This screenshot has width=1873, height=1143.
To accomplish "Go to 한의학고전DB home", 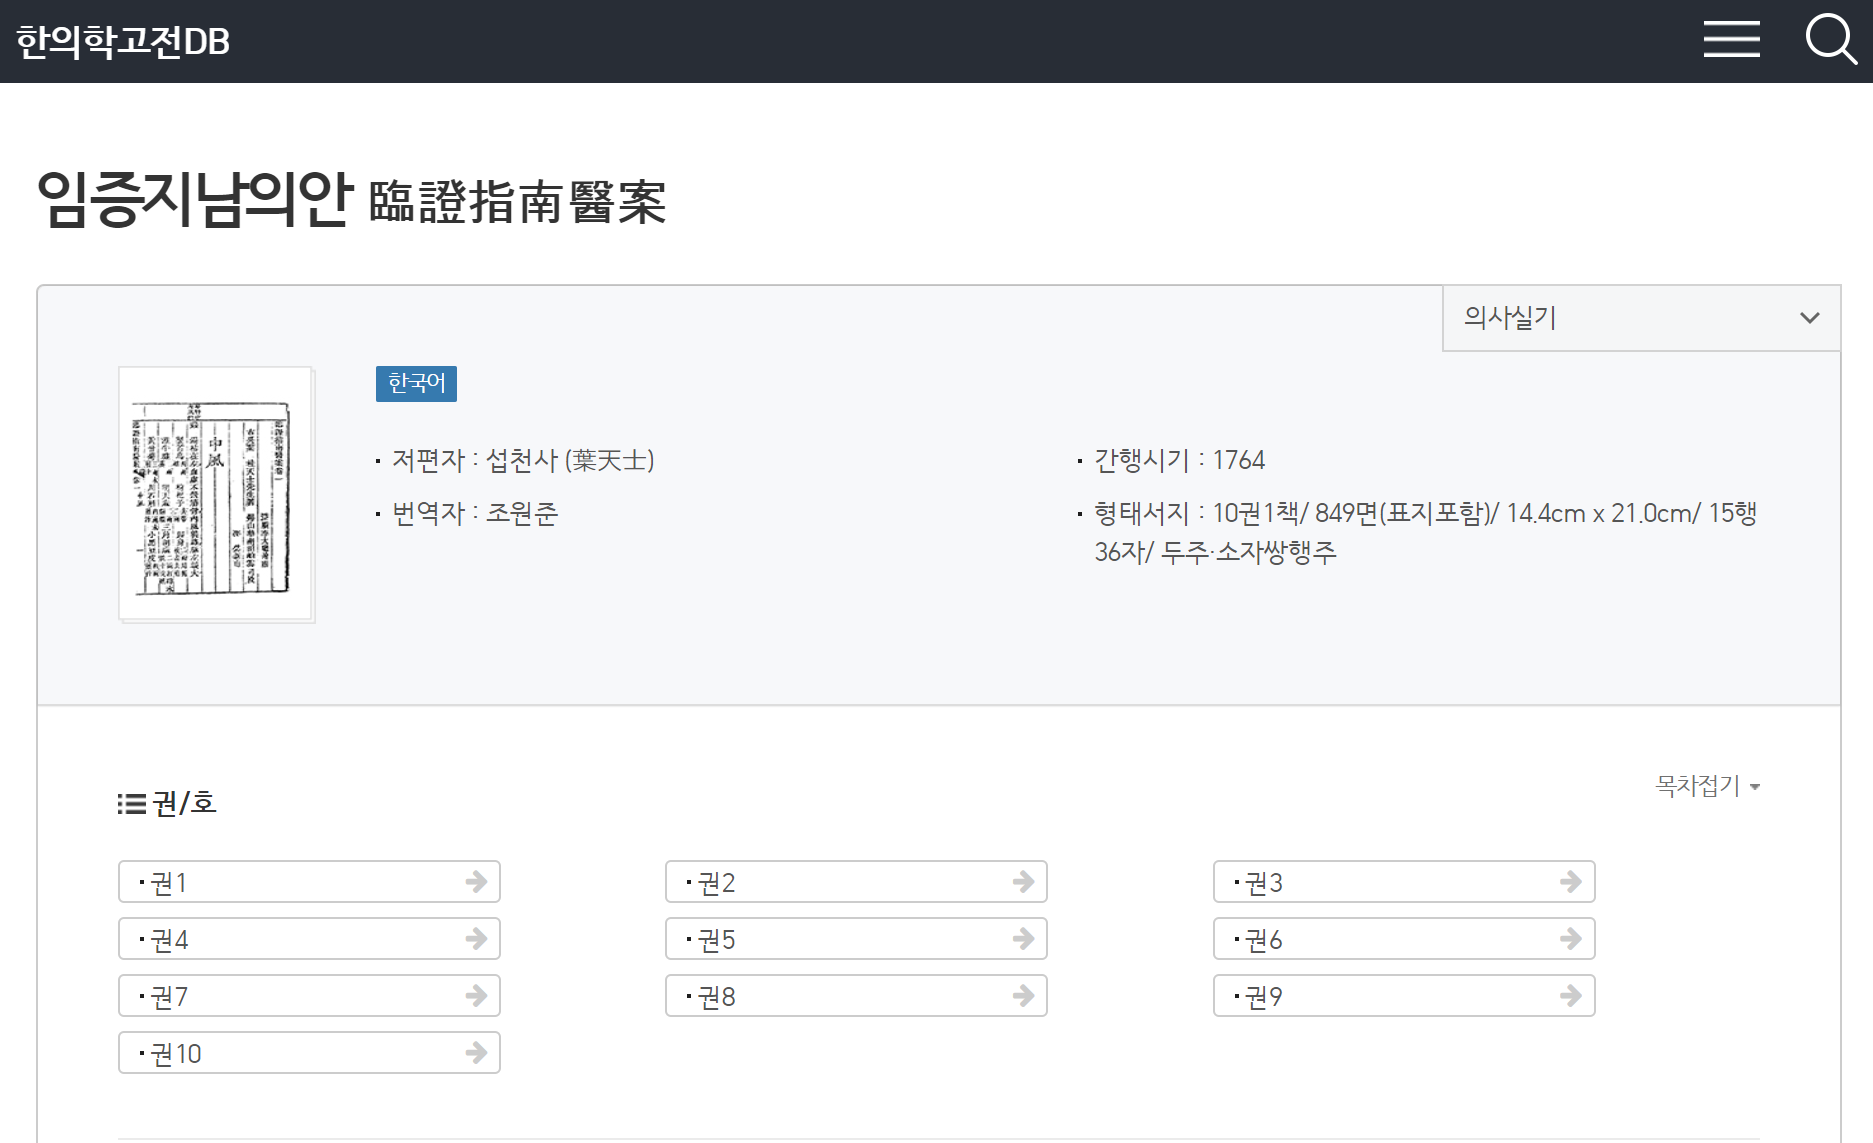I will pos(122,41).
